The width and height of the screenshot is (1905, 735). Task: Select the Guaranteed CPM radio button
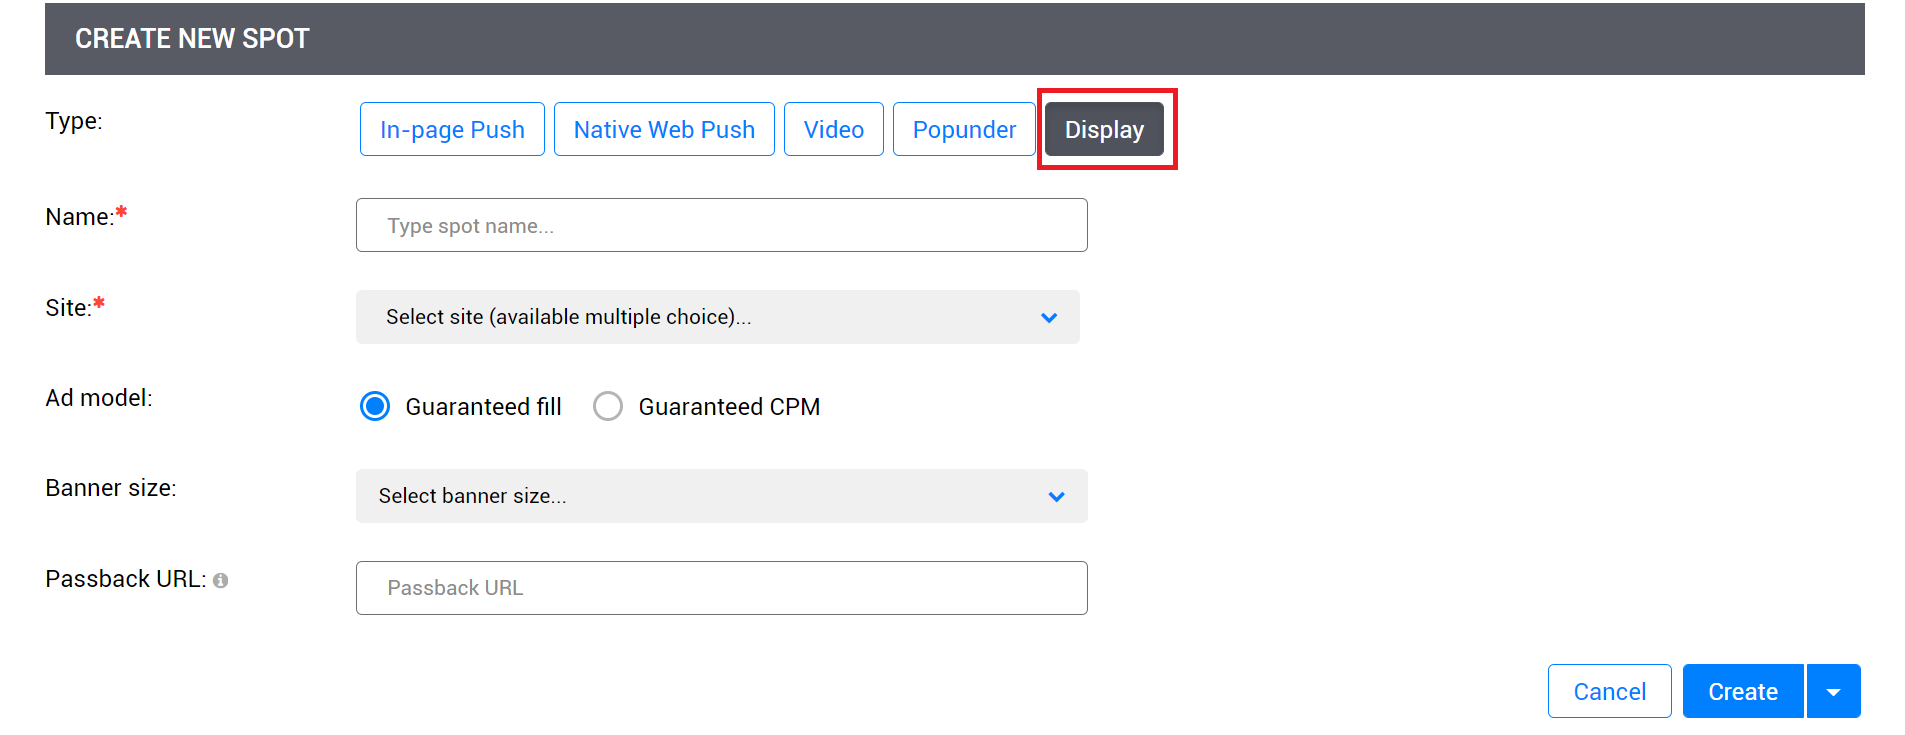(608, 407)
